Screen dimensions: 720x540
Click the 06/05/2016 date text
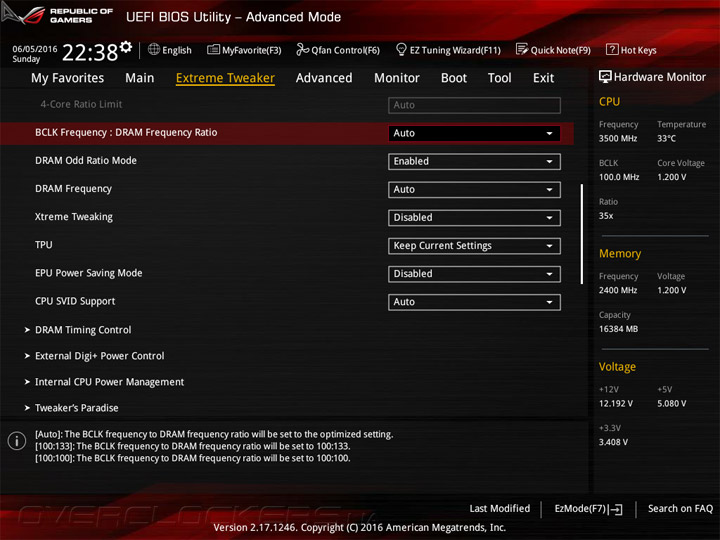coord(34,49)
